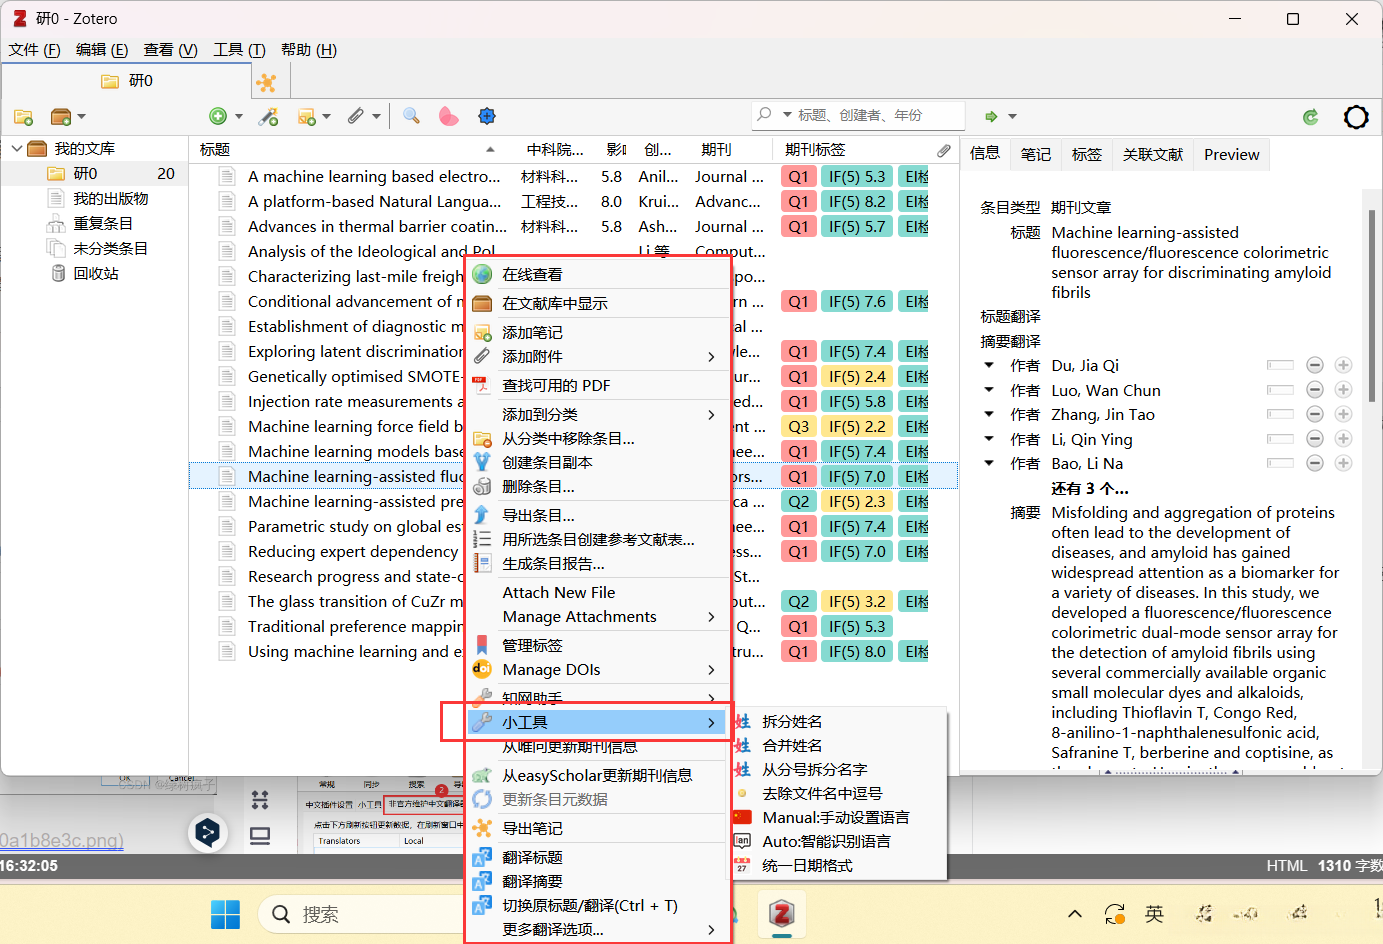Open the new library dropdown arrow
This screenshot has height=944, width=1383.
tap(82, 117)
